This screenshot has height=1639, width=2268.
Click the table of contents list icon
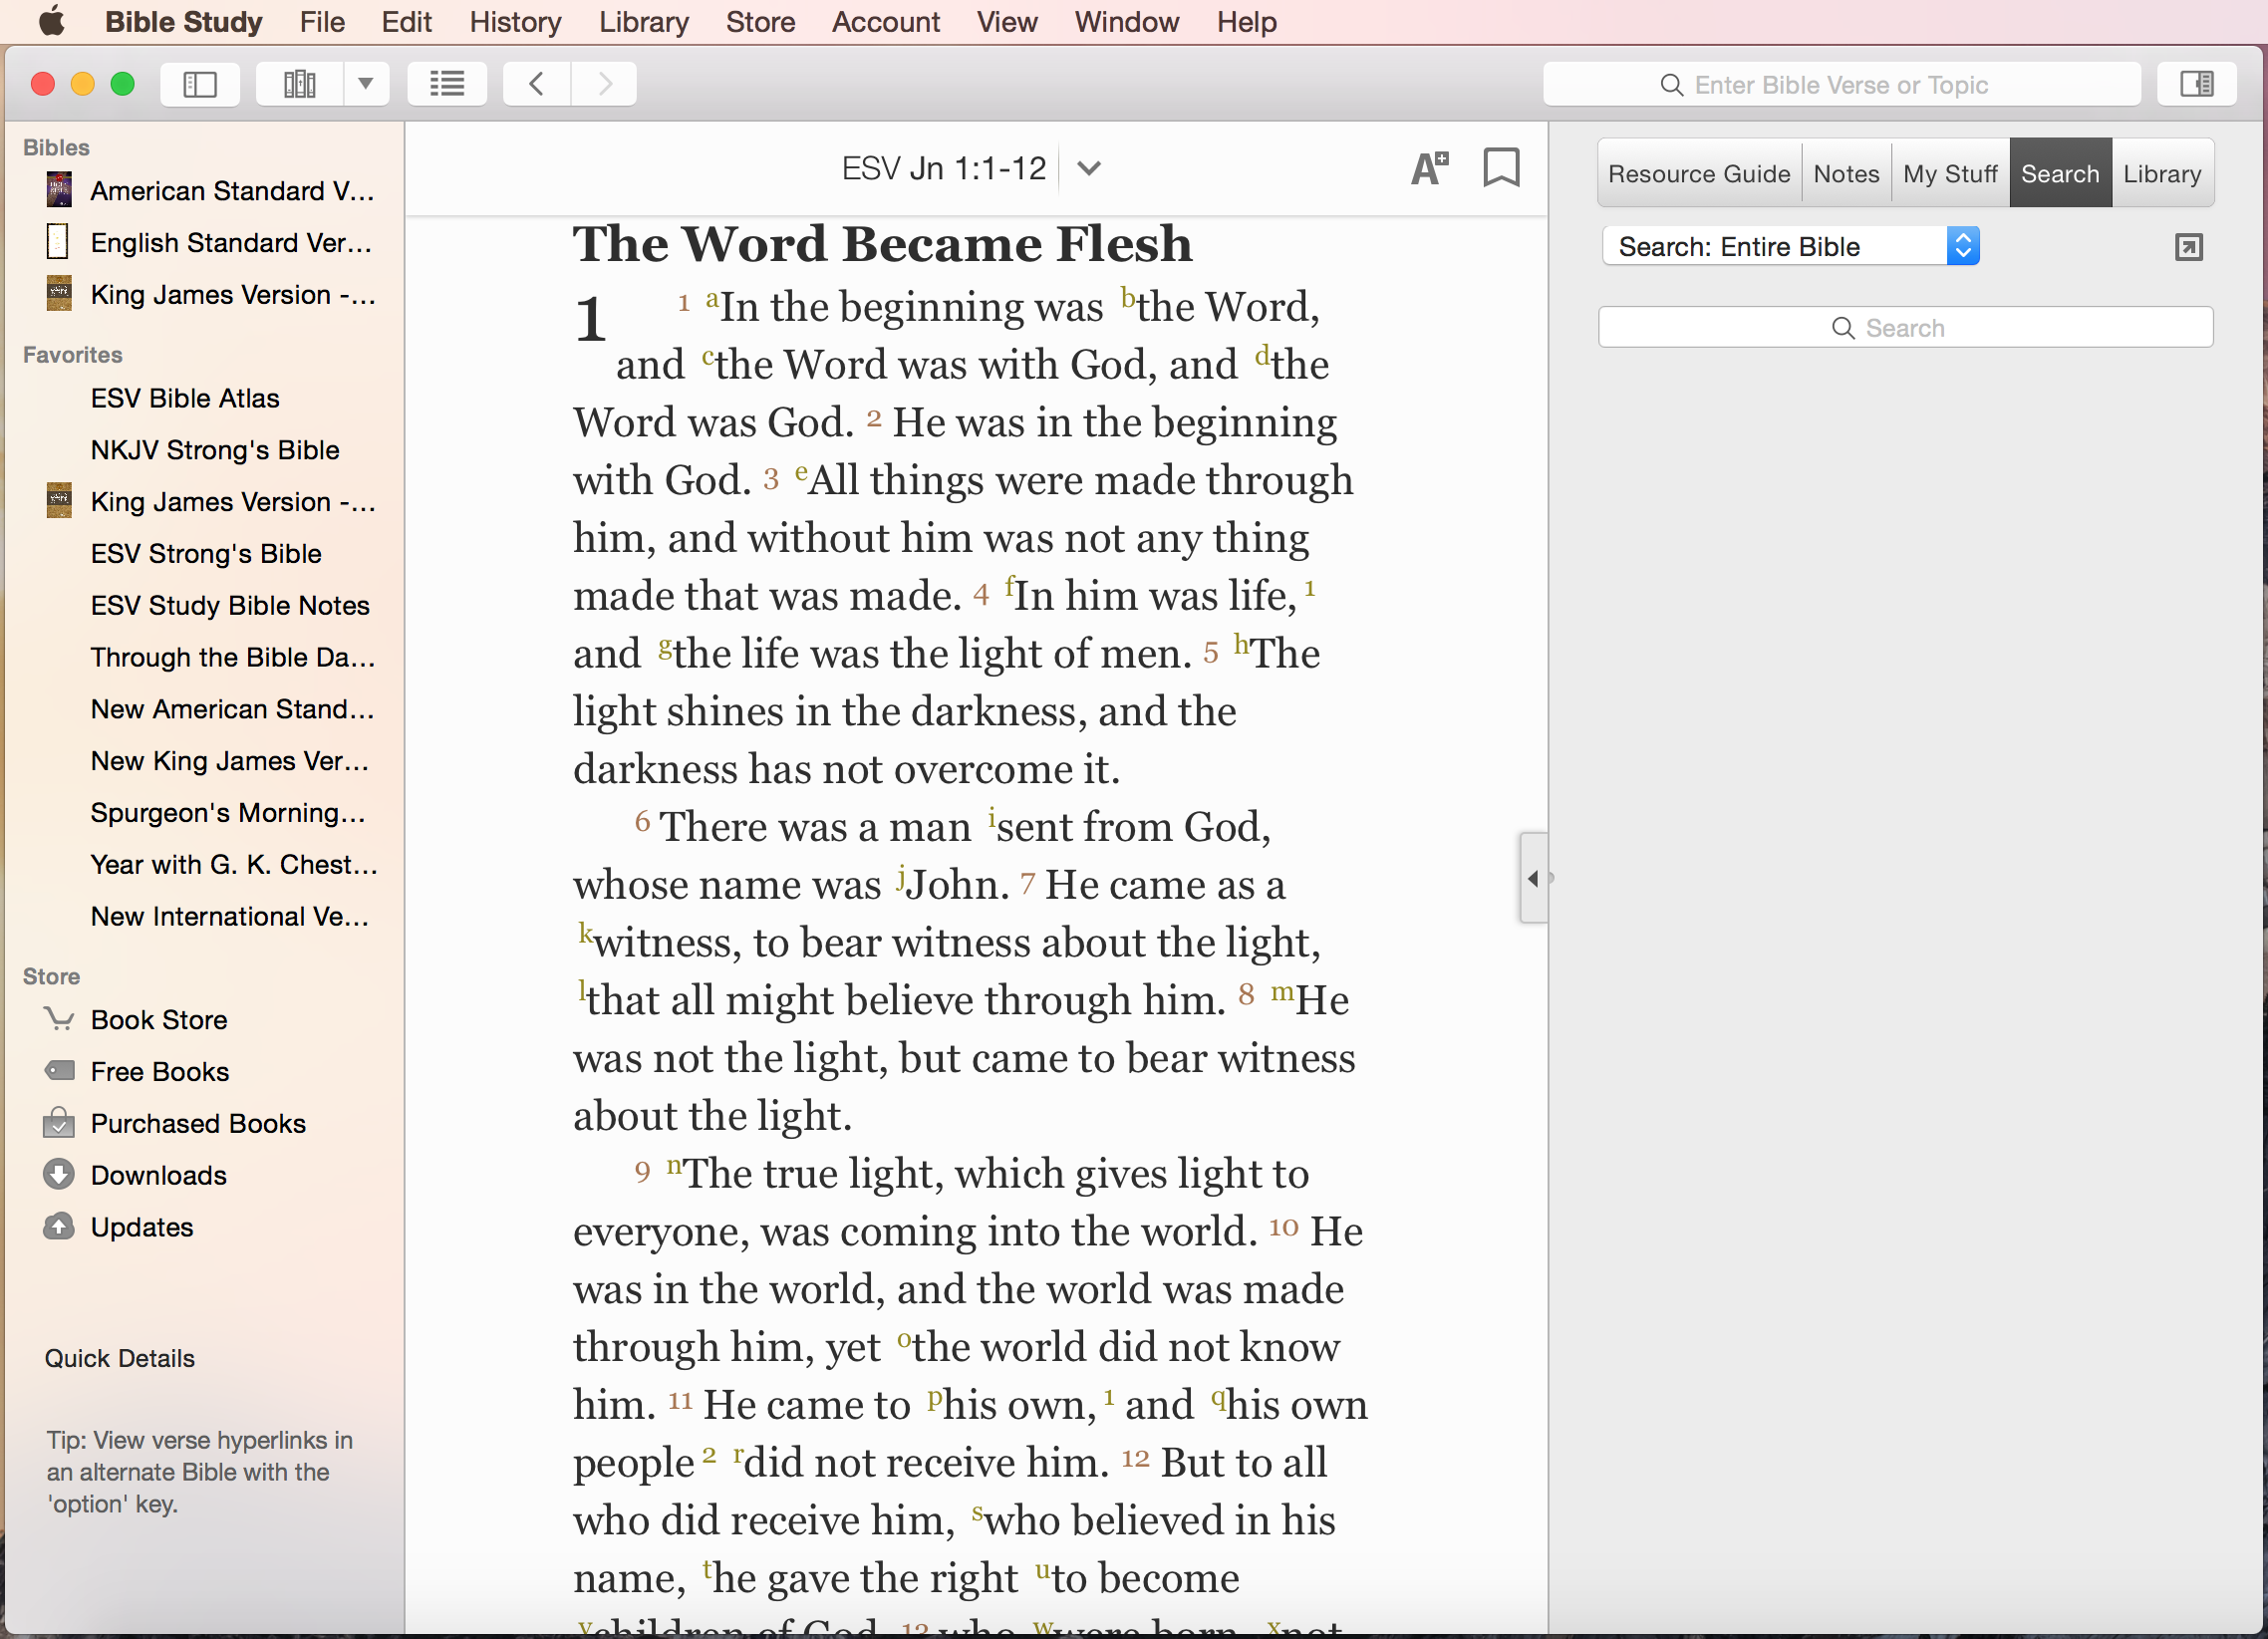447,84
